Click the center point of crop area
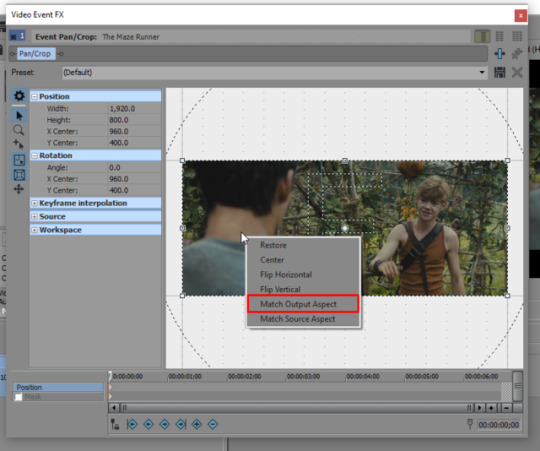 345,228
